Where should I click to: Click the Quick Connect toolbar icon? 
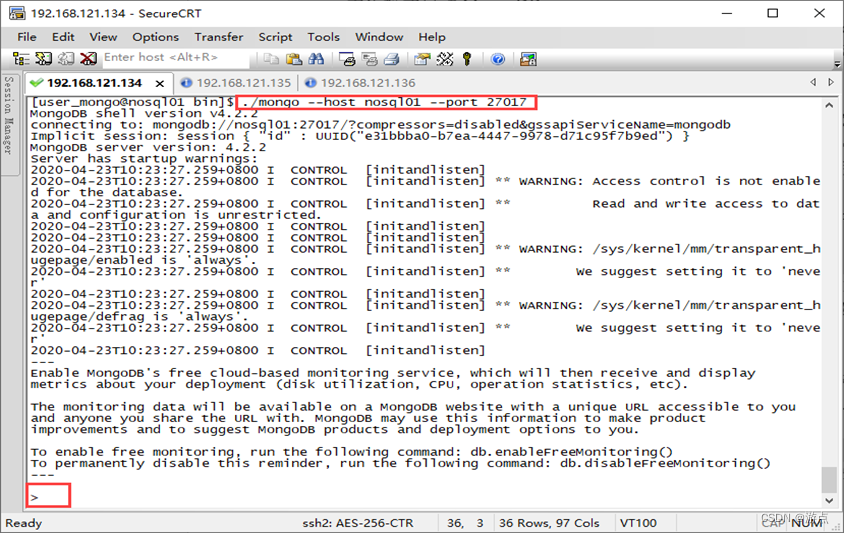coord(44,59)
